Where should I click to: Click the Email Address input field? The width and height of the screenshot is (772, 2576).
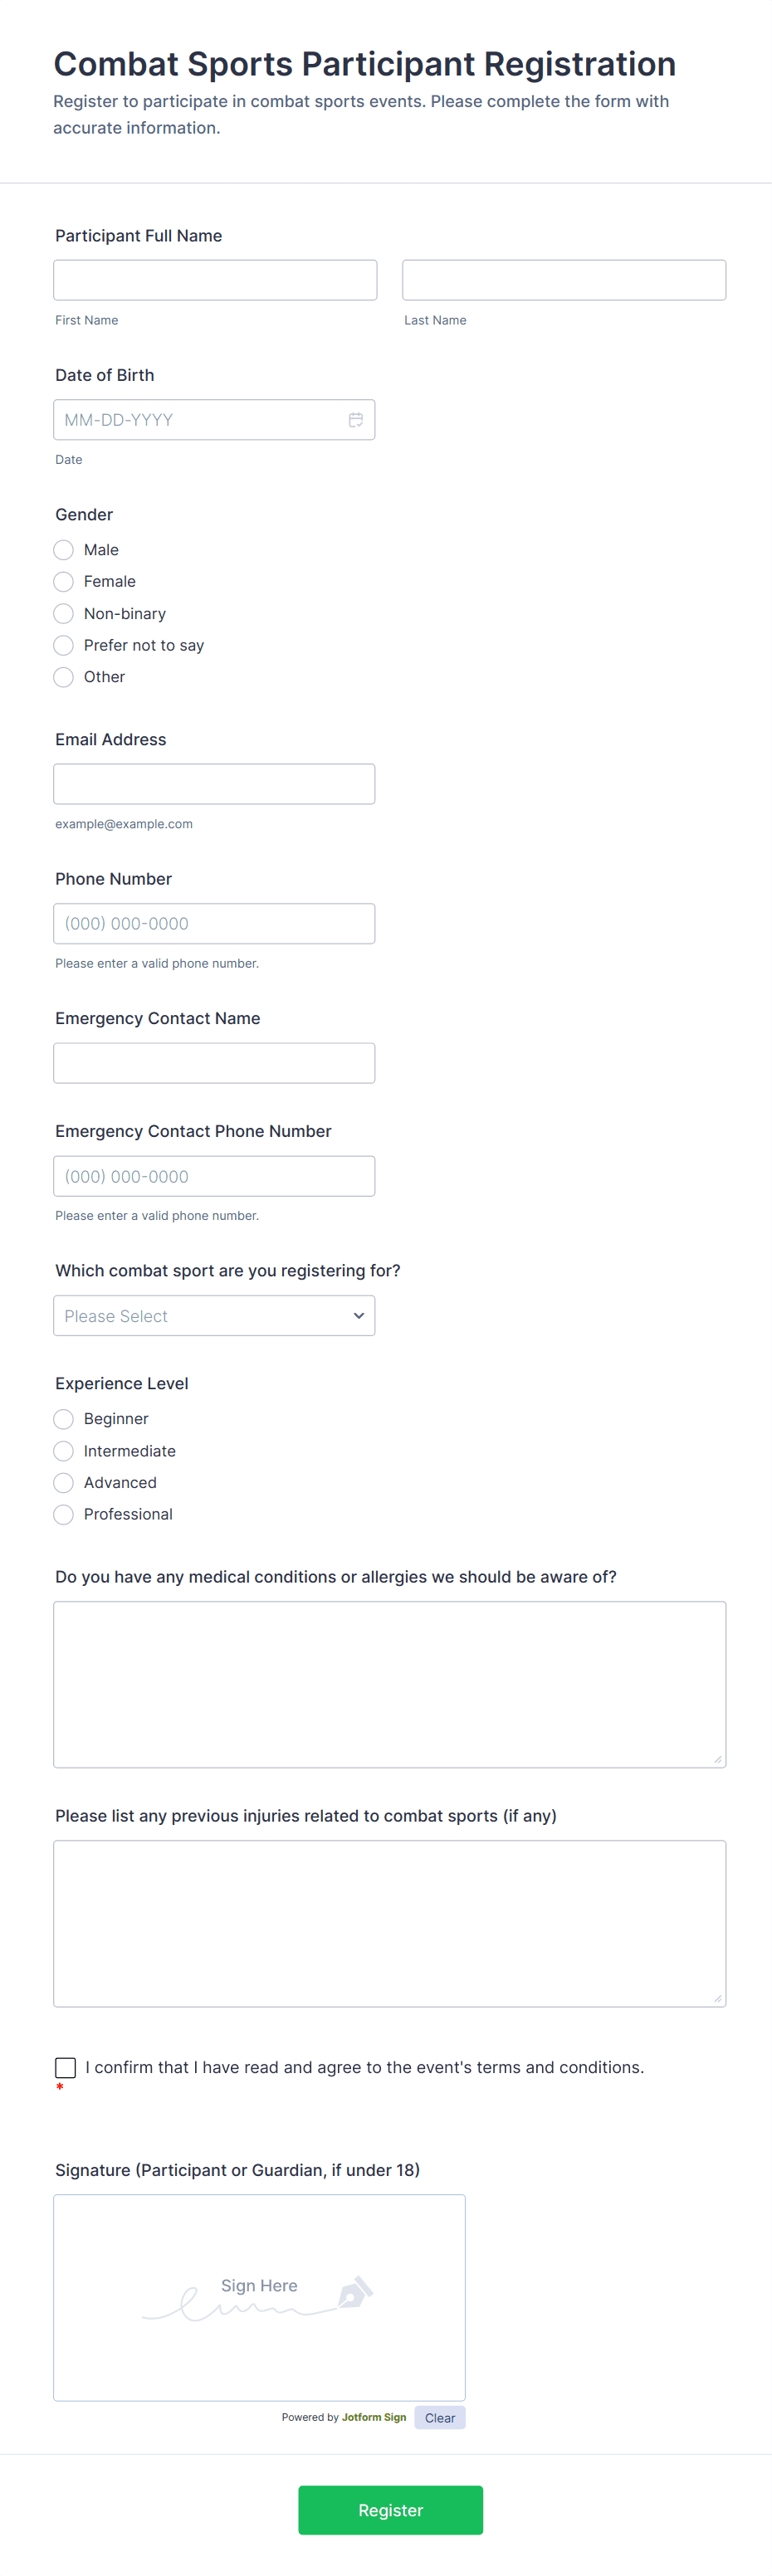click(x=214, y=784)
